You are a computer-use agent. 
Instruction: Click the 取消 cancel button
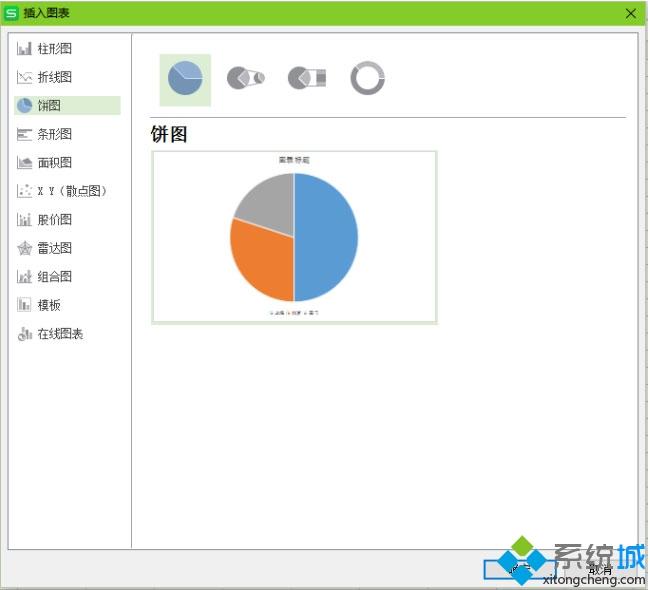(x=600, y=570)
